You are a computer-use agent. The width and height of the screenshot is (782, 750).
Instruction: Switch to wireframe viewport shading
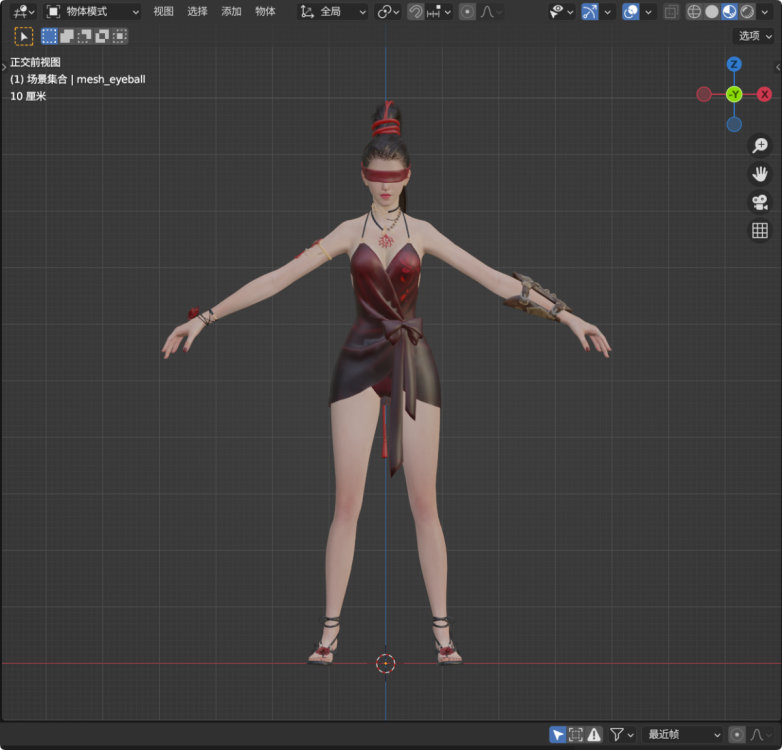[694, 12]
